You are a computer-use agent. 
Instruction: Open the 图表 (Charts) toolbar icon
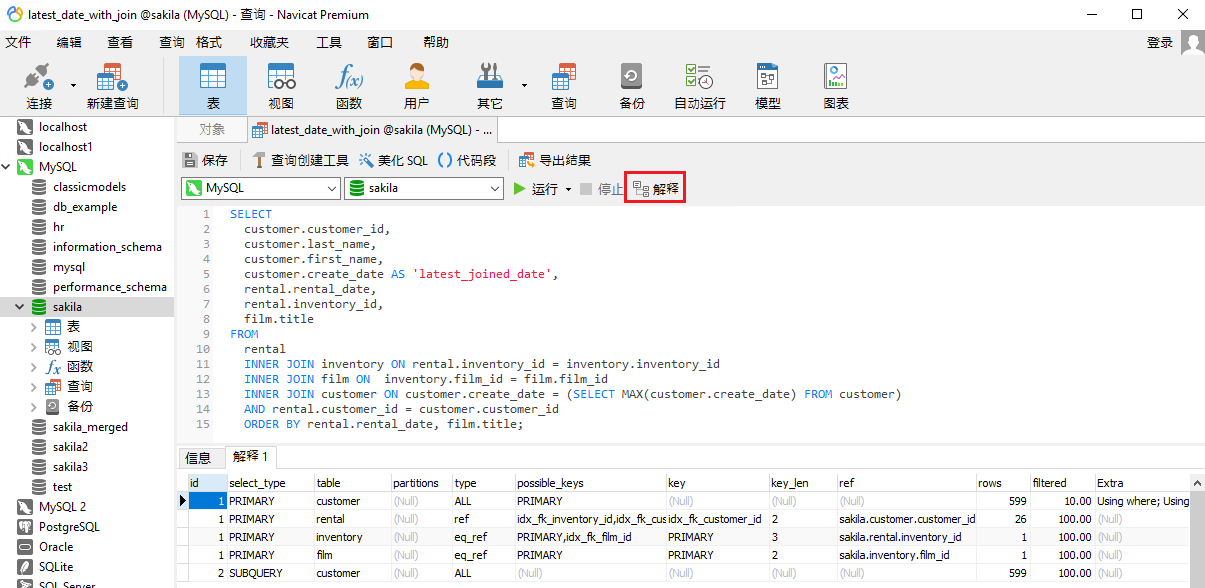coord(836,85)
